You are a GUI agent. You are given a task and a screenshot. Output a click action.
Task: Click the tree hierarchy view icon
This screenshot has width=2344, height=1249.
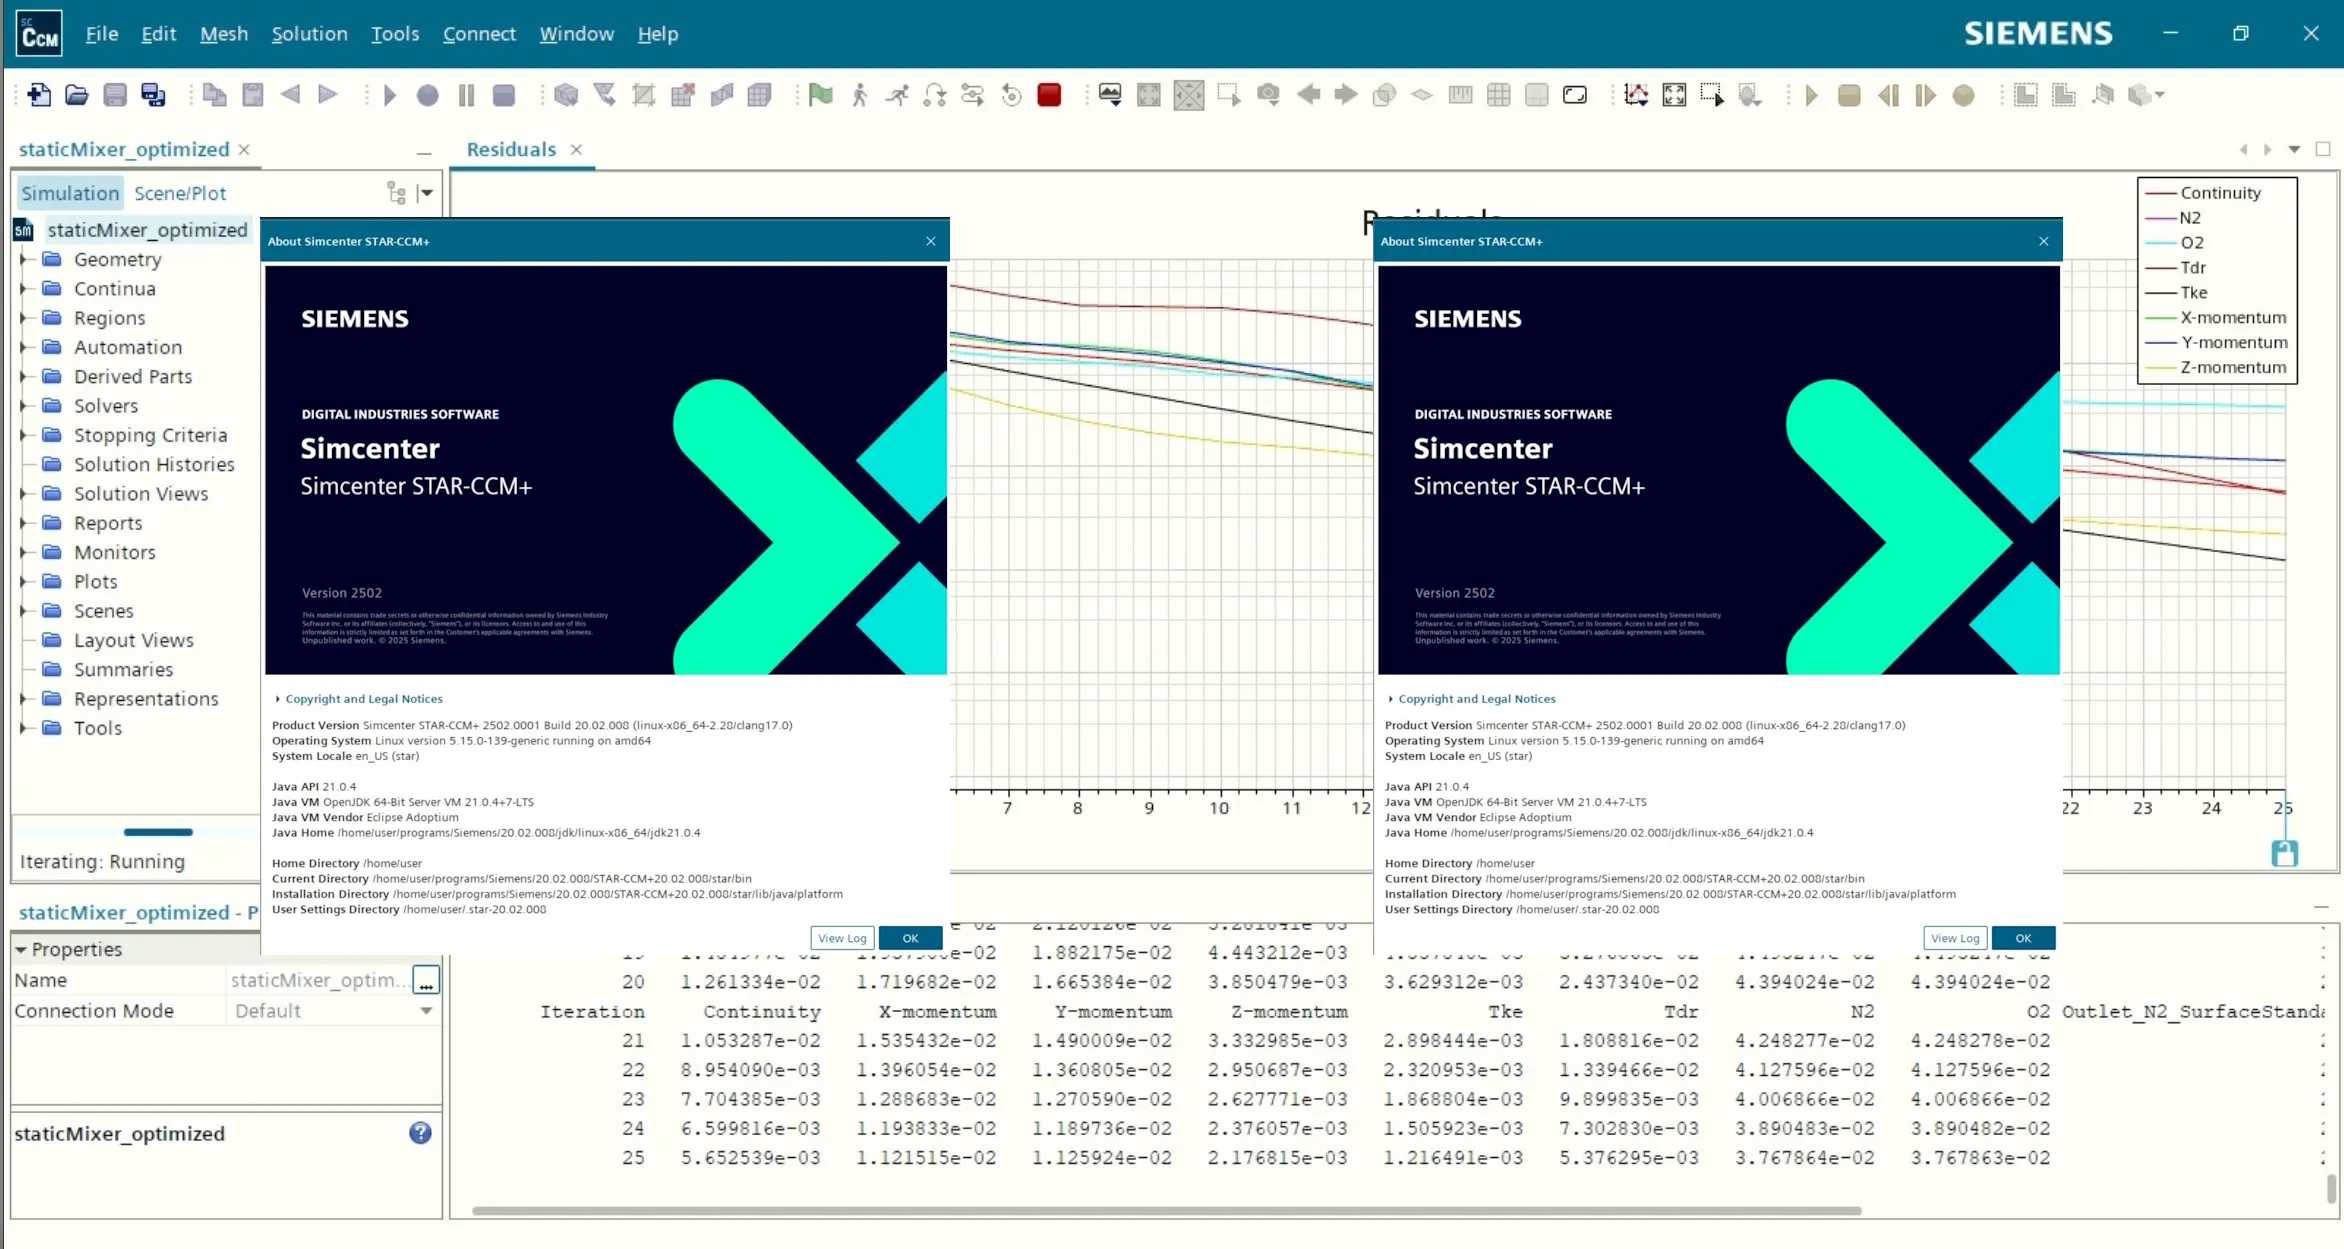click(397, 193)
